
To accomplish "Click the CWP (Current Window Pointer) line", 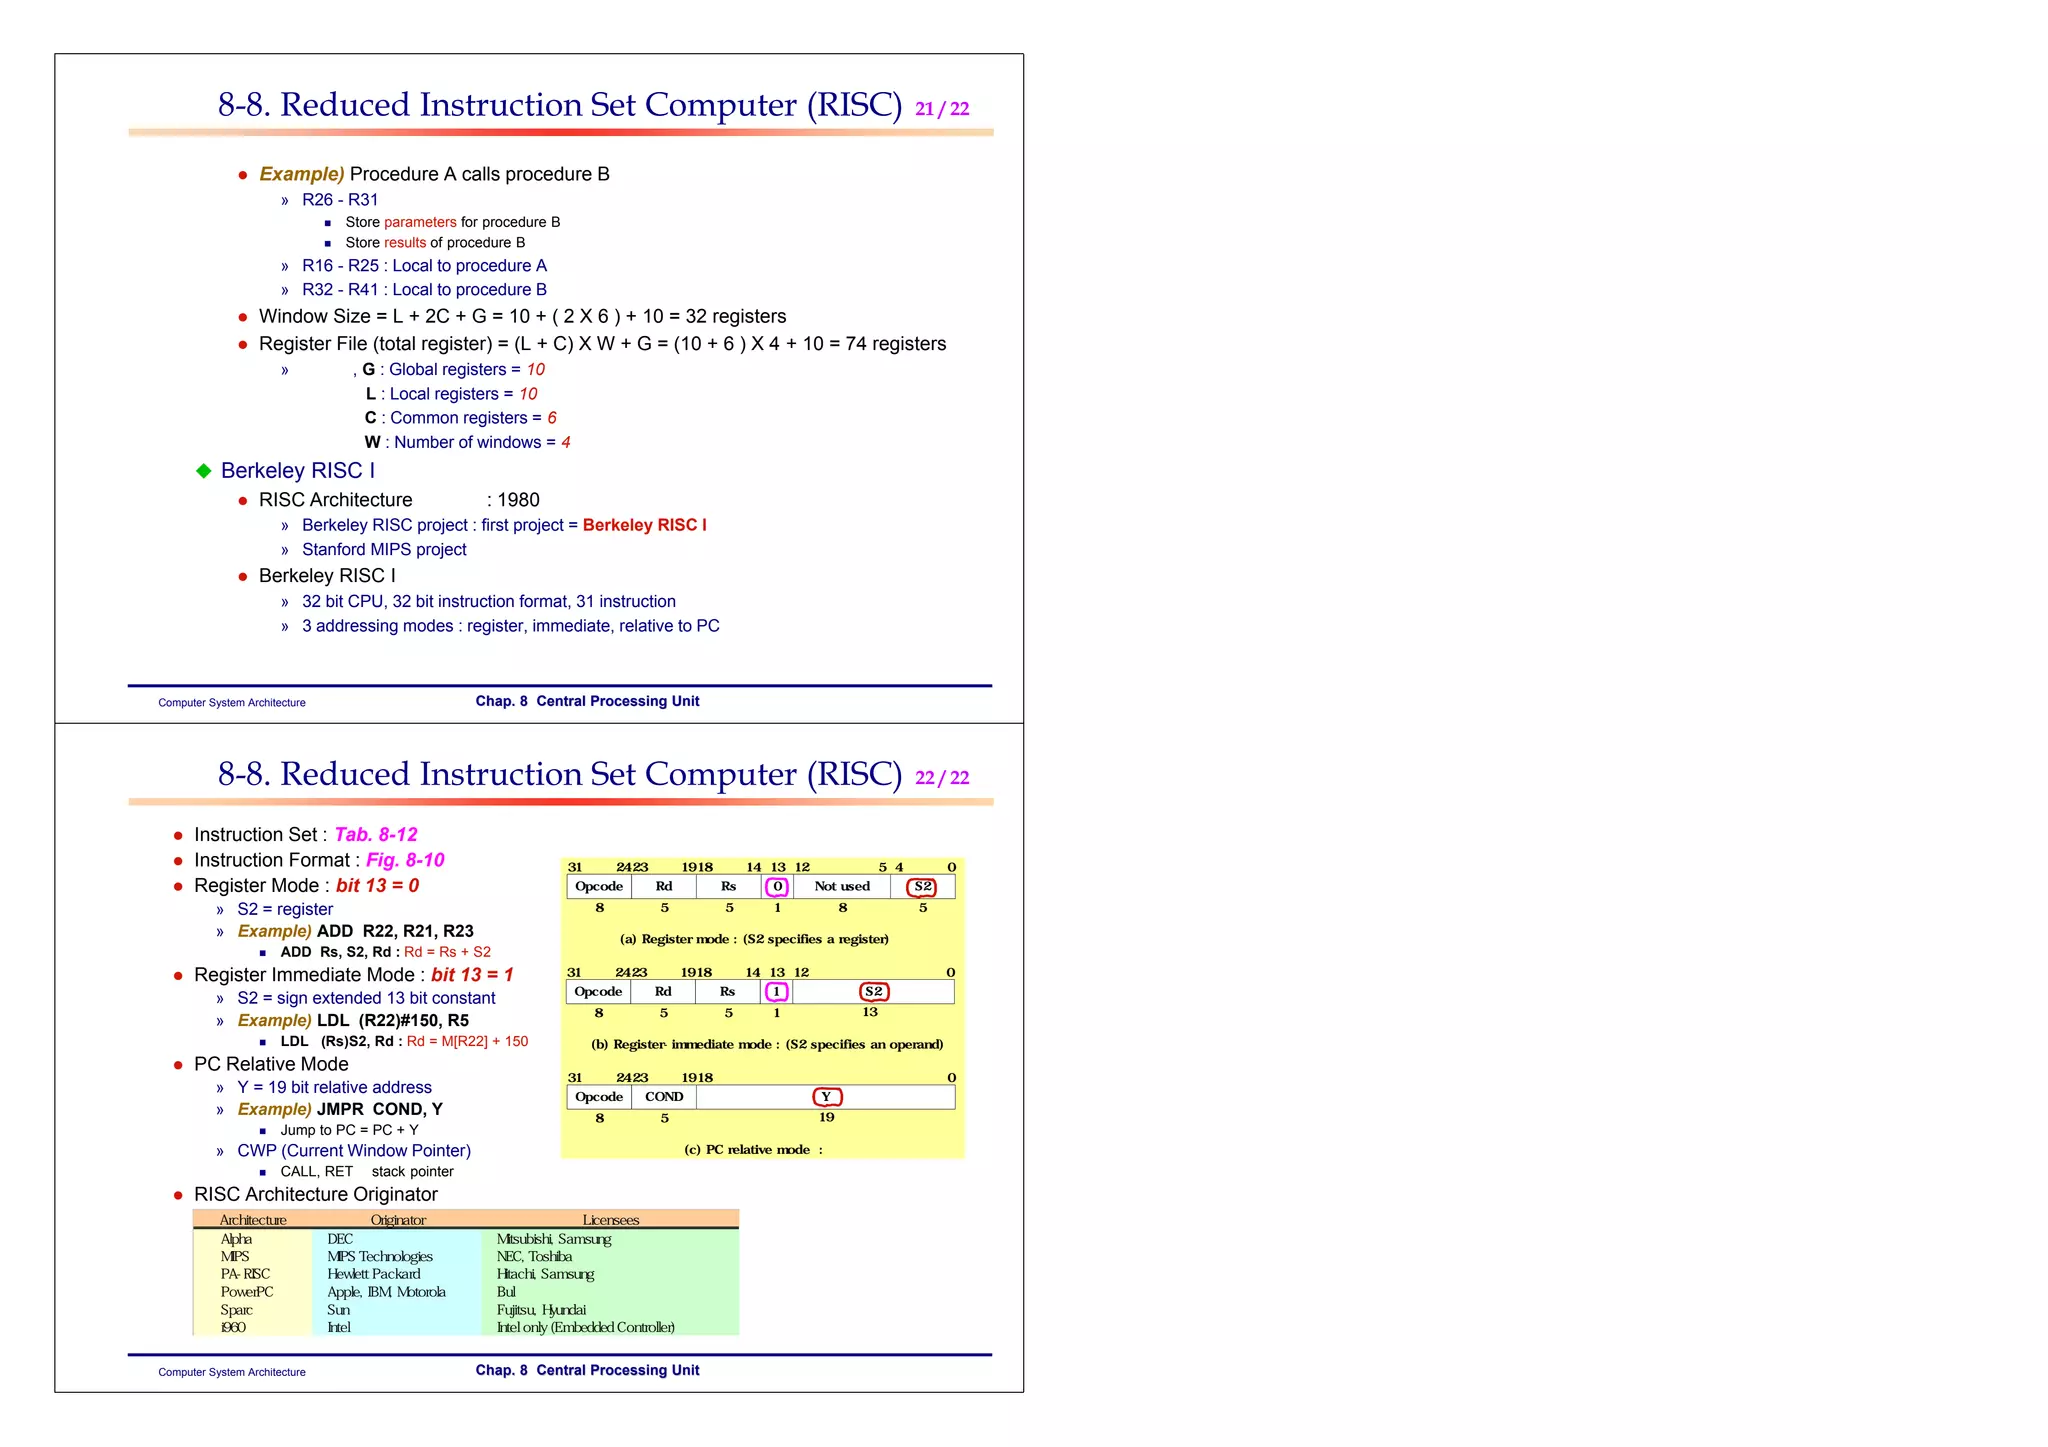I will point(353,1151).
